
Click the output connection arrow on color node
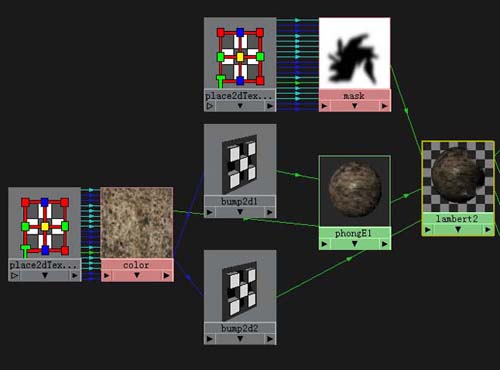pyautogui.click(x=167, y=275)
